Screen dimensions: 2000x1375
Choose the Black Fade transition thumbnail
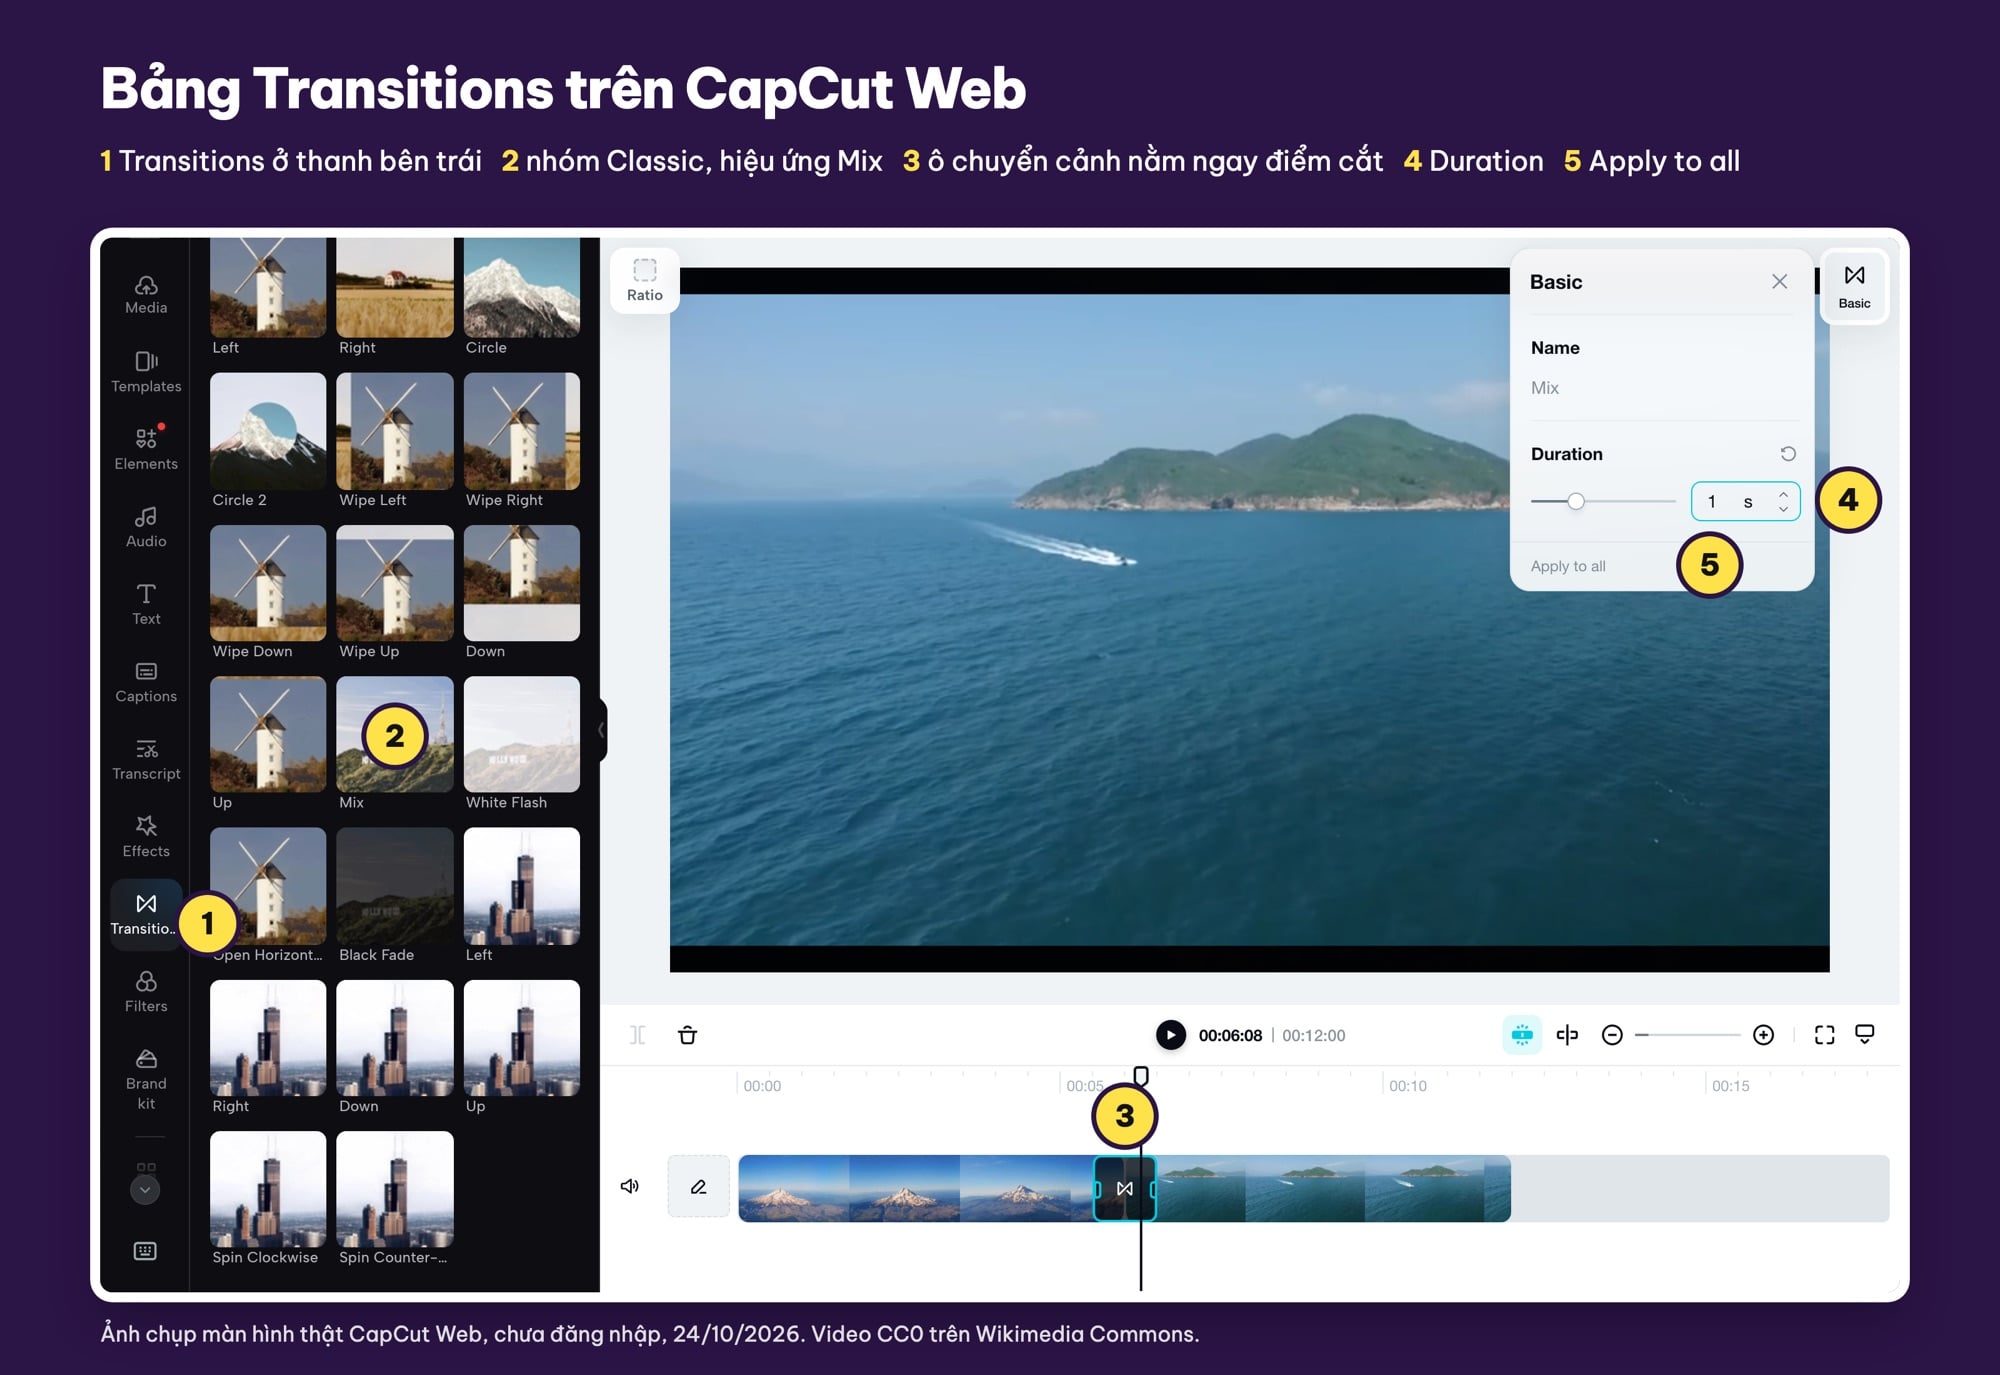pos(395,886)
